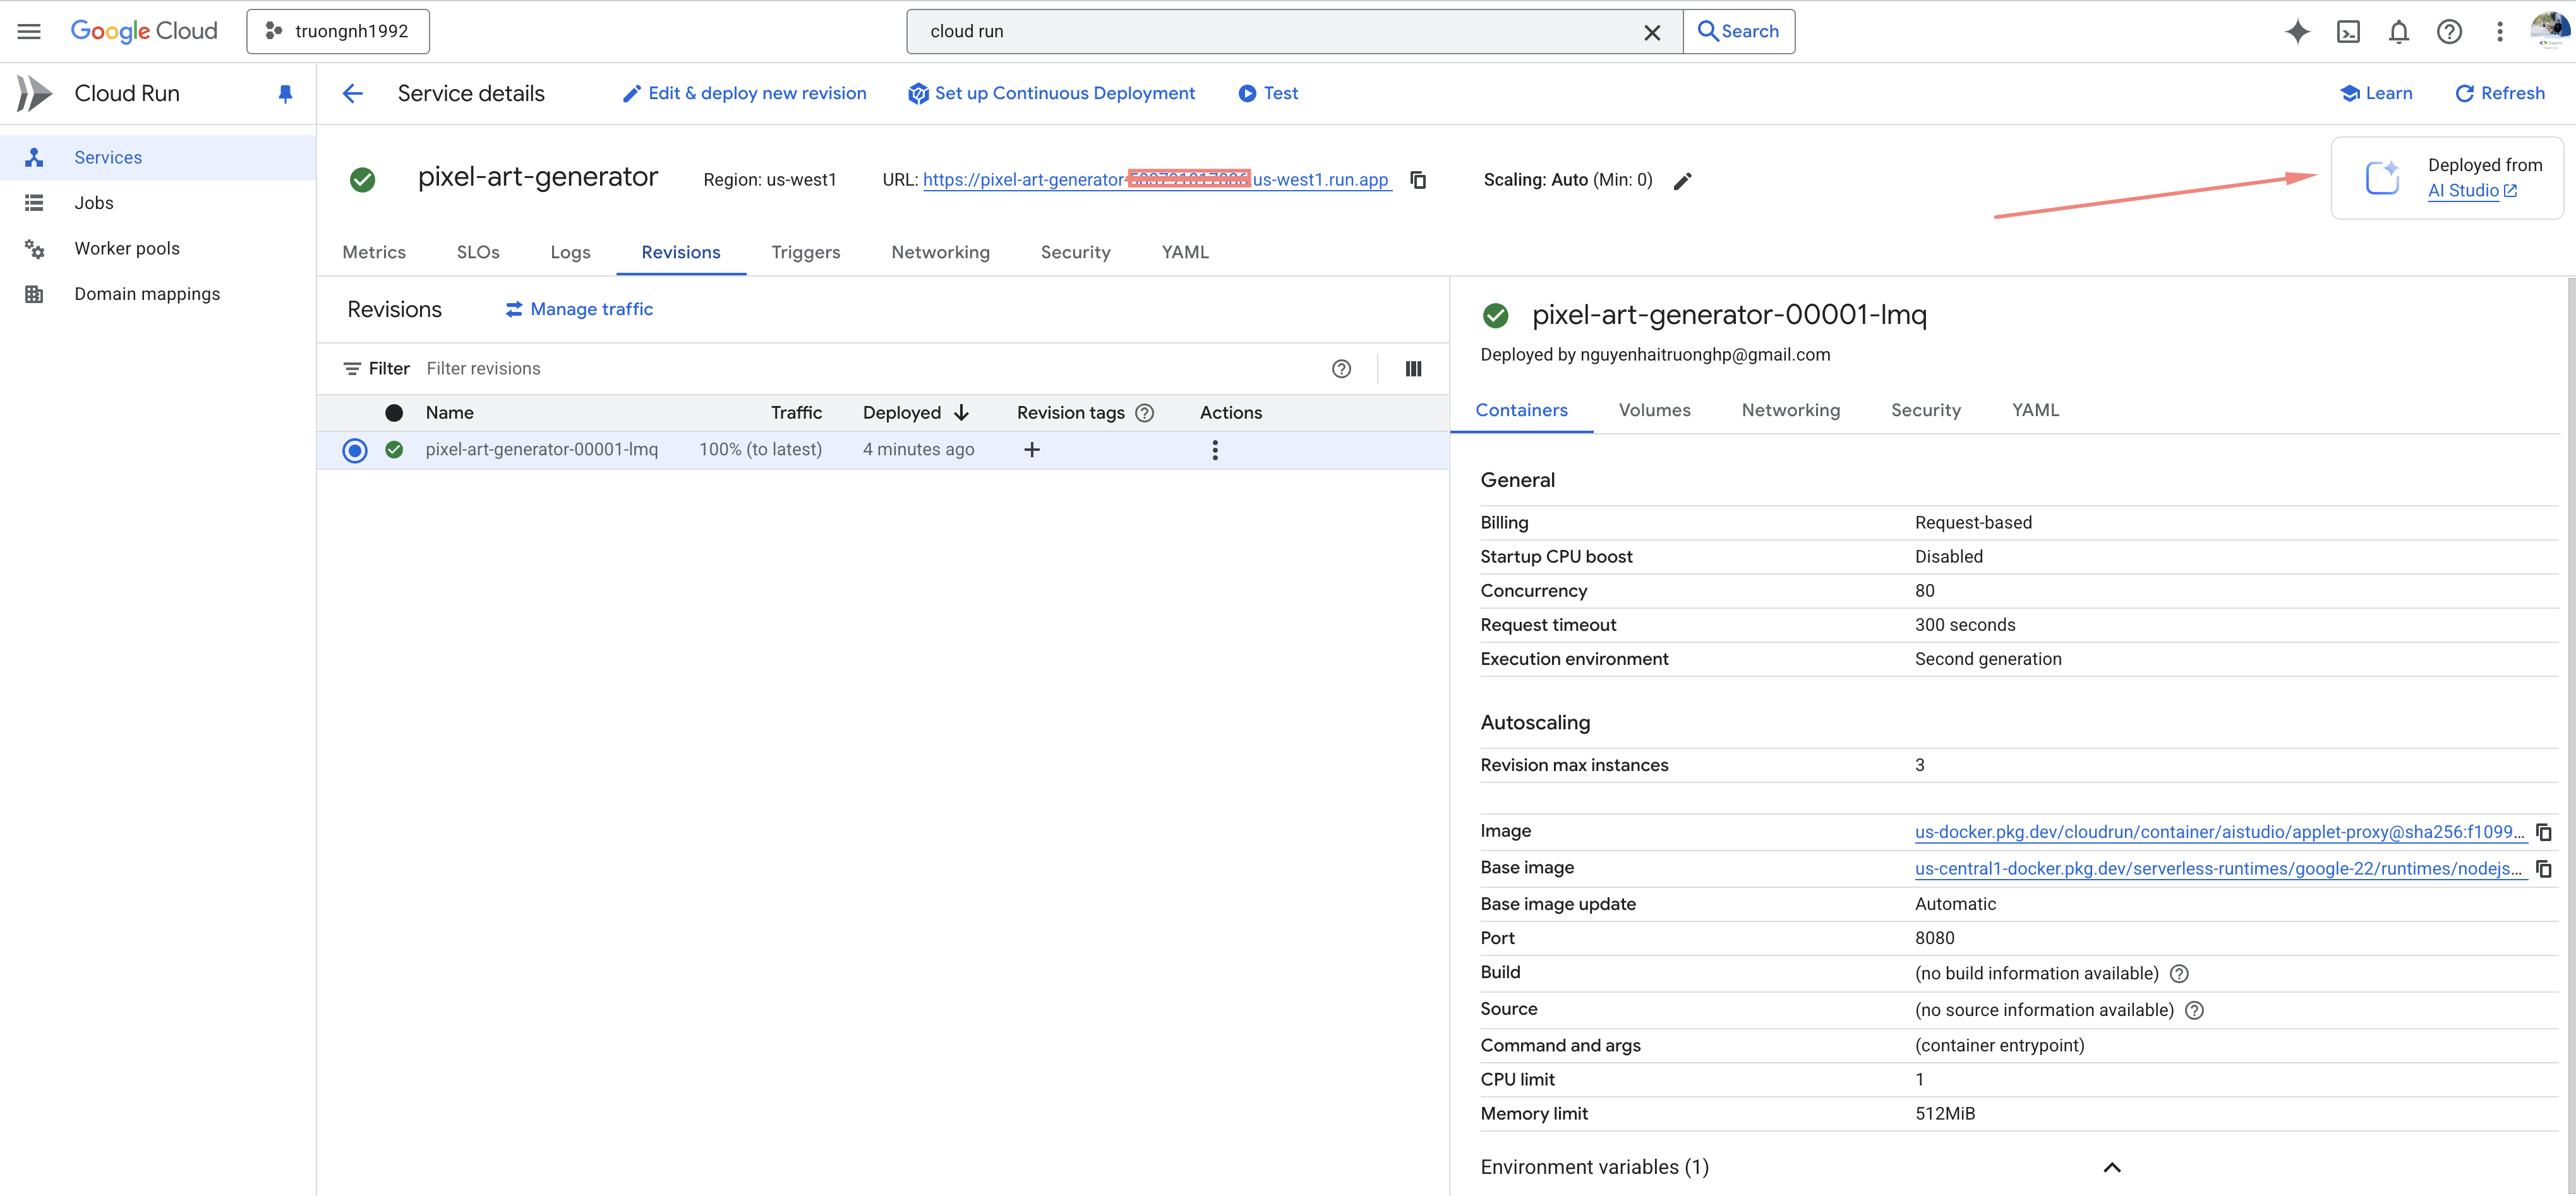Click the Google Cloud logo

(x=143, y=31)
